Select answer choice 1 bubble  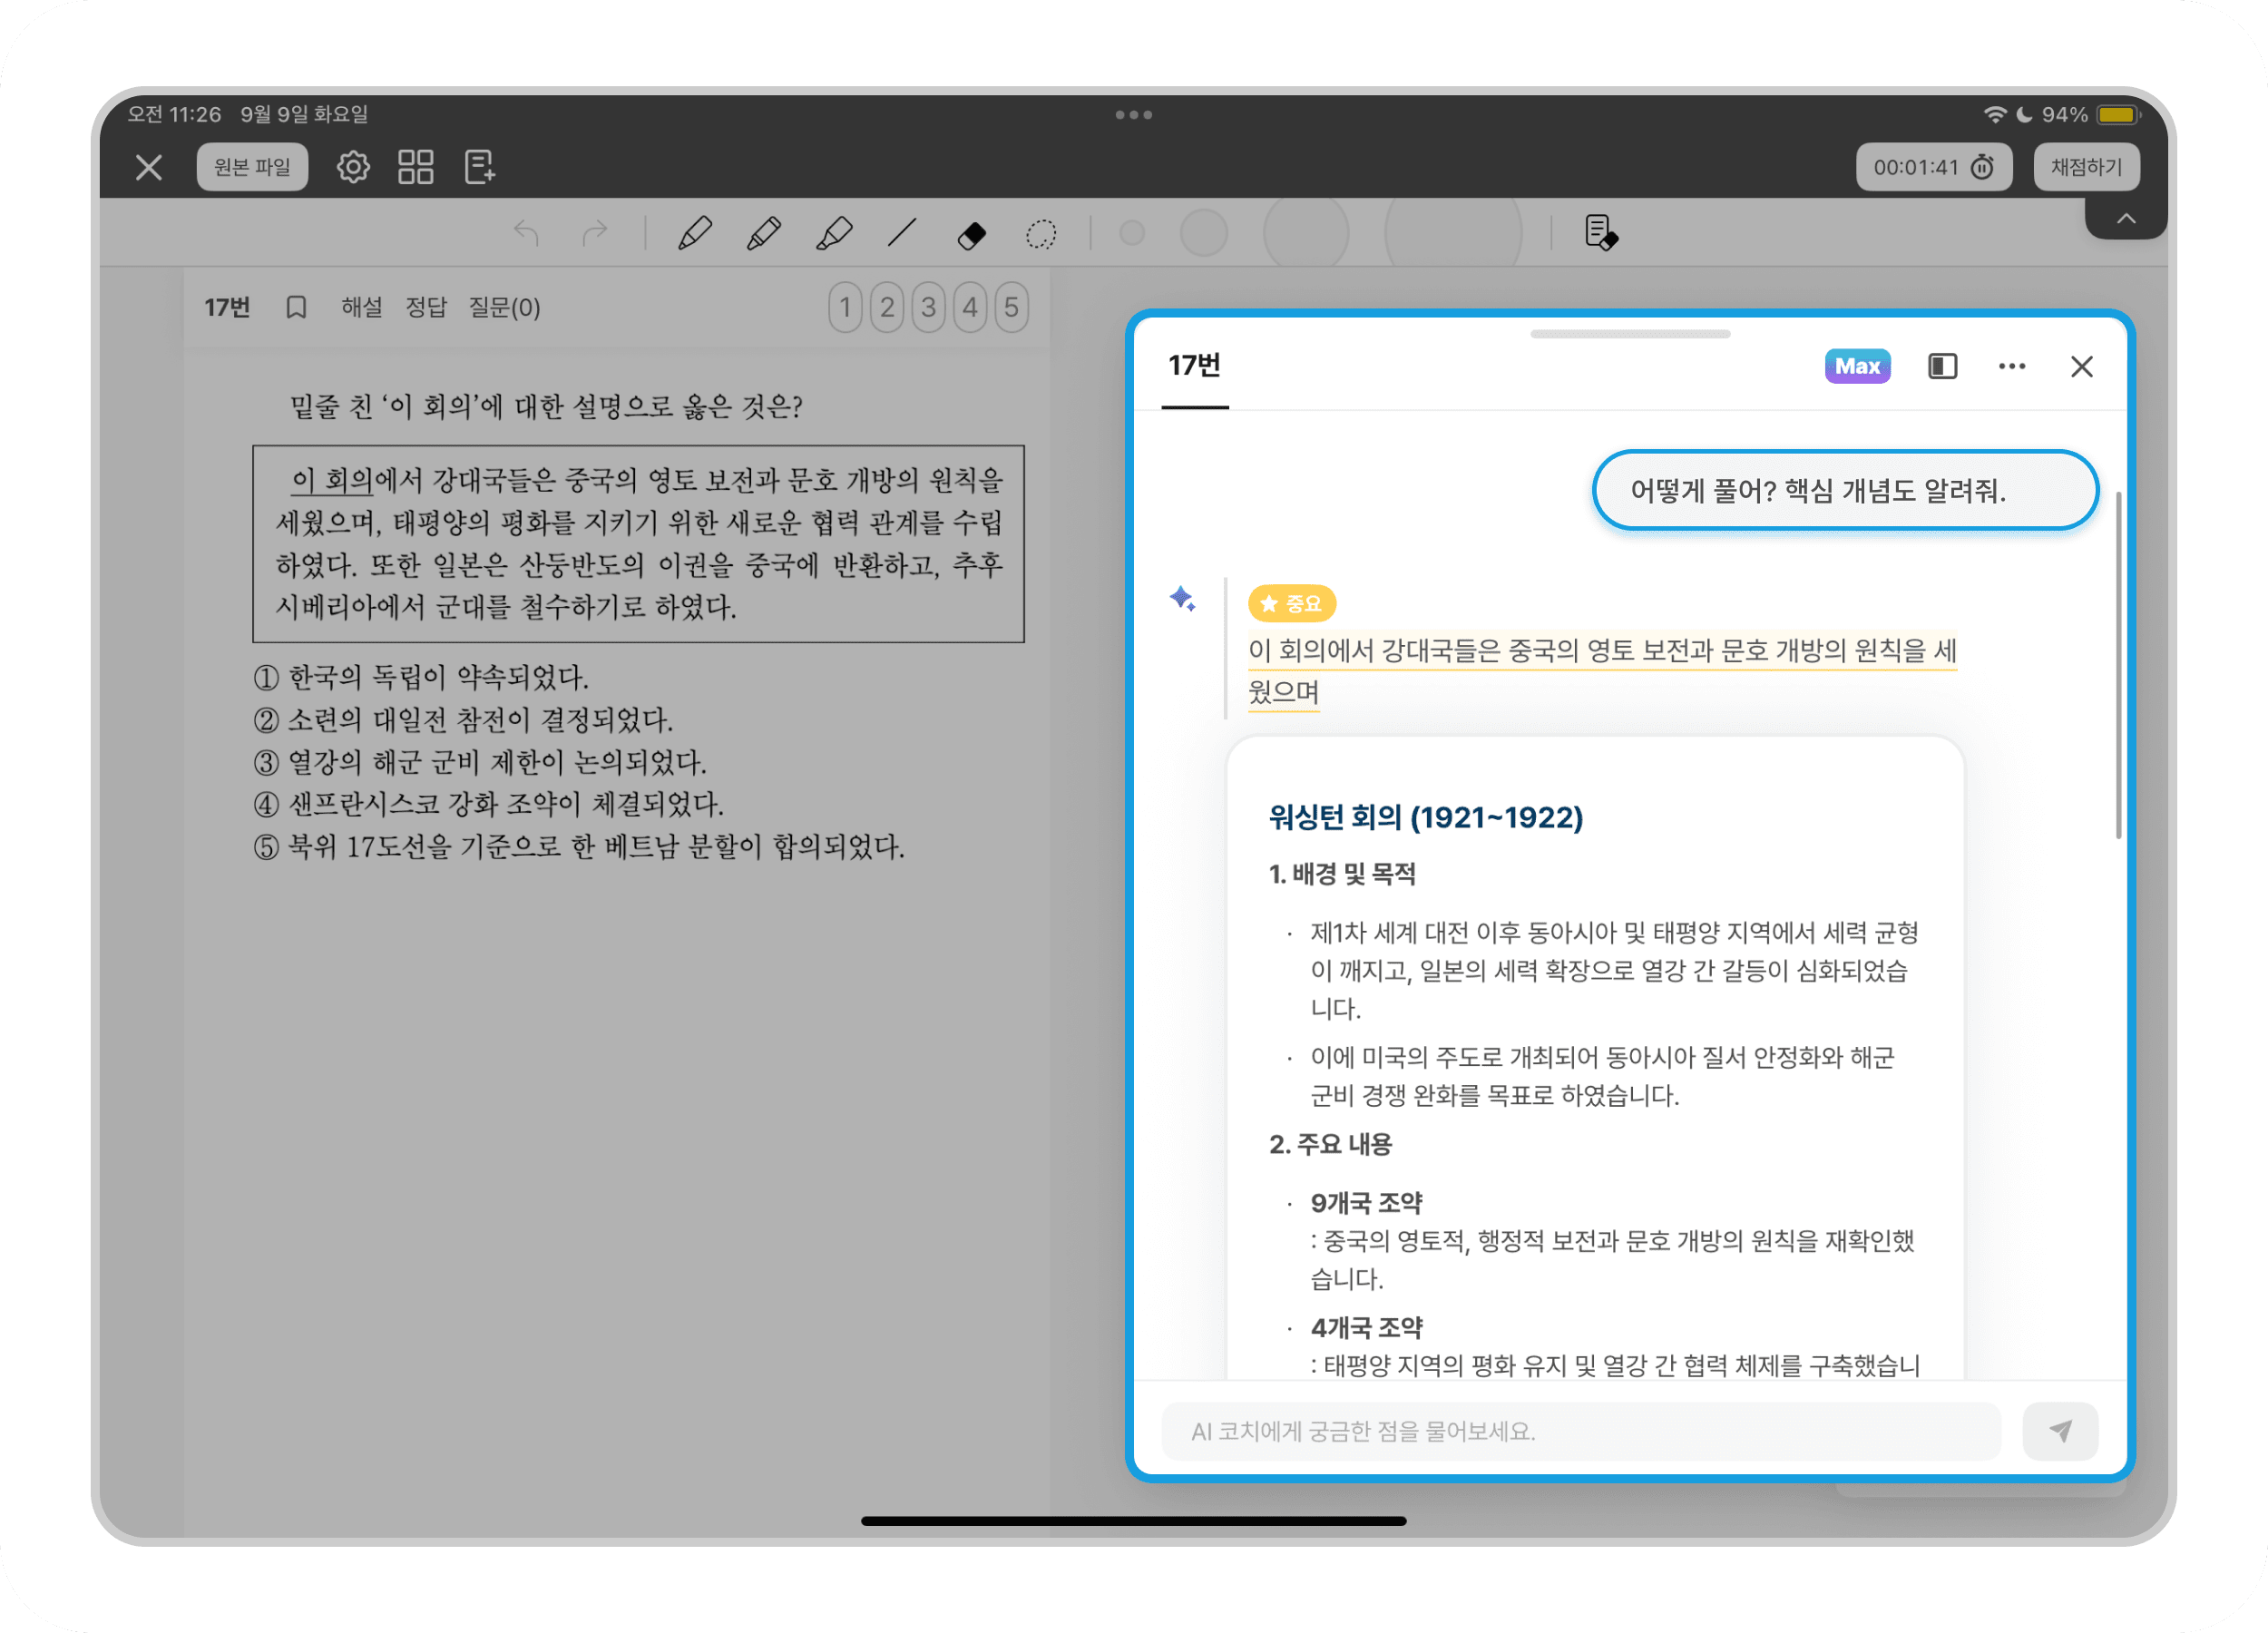click(x=846, y=307)
